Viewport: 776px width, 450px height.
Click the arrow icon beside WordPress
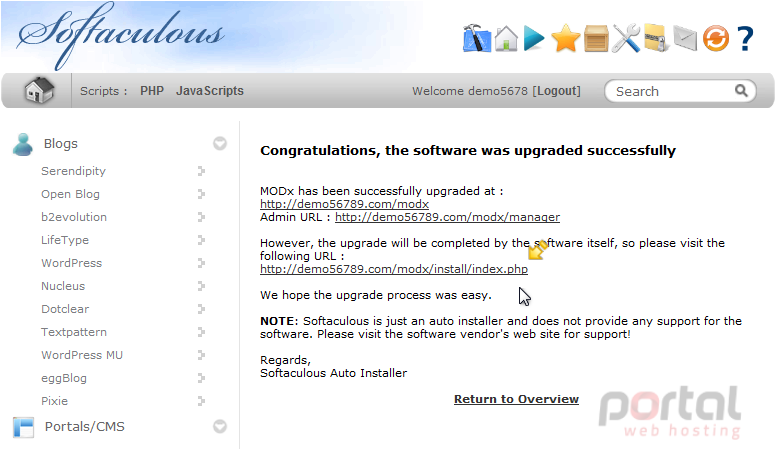(x=201, y=263)
